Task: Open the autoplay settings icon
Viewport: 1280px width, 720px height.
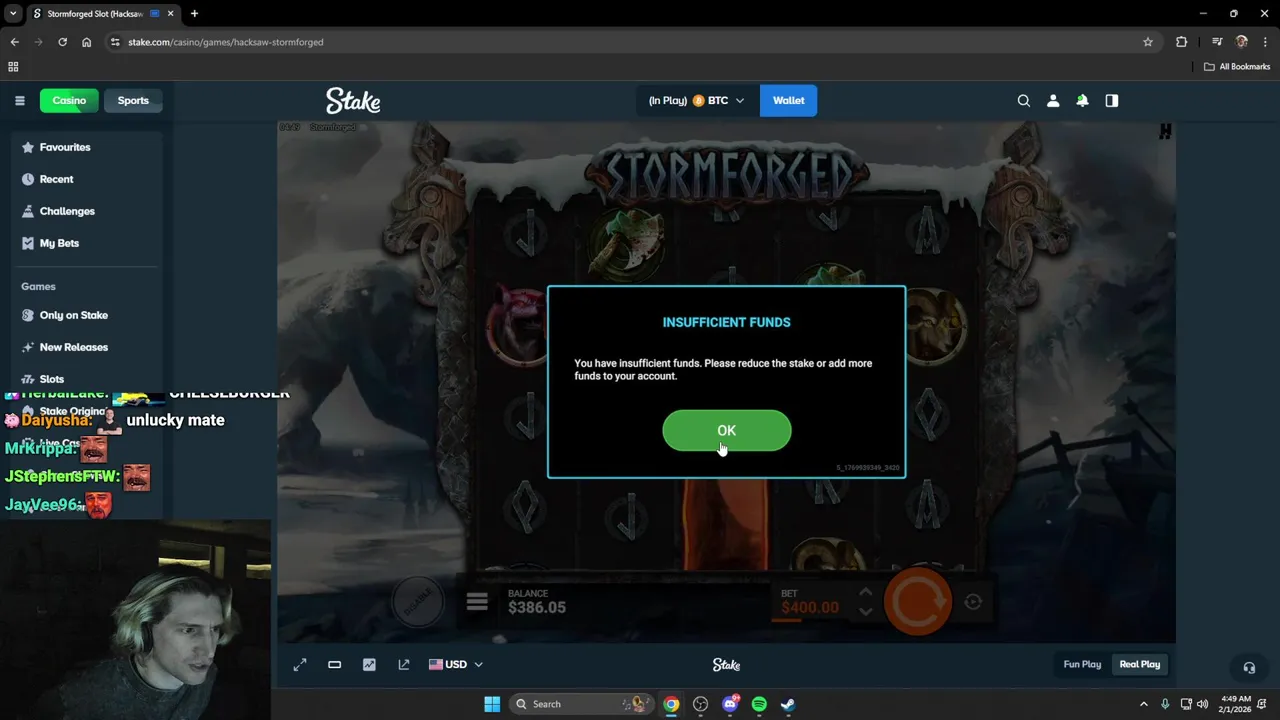Action: click(973, 601)
